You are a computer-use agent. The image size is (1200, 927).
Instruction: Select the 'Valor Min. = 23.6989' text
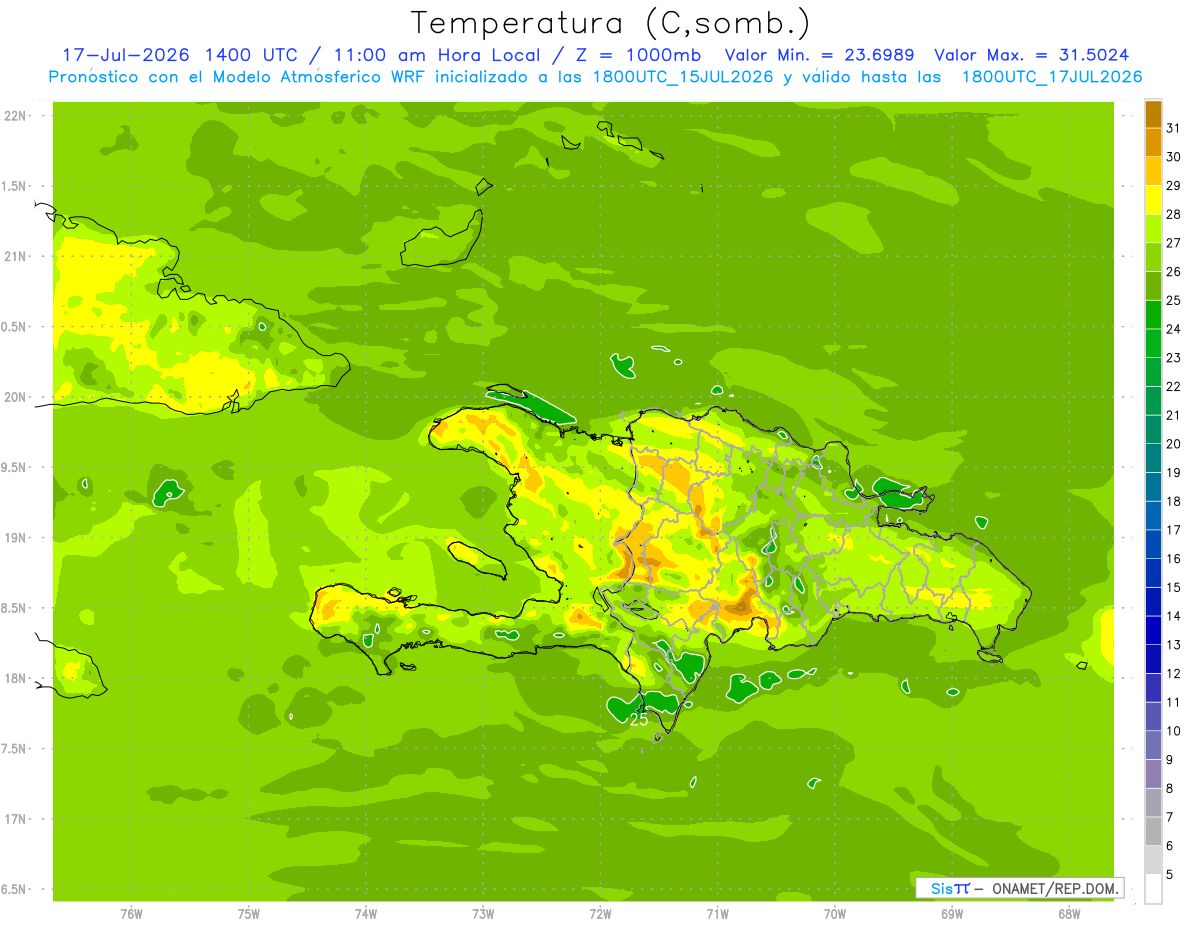(820, 55)
